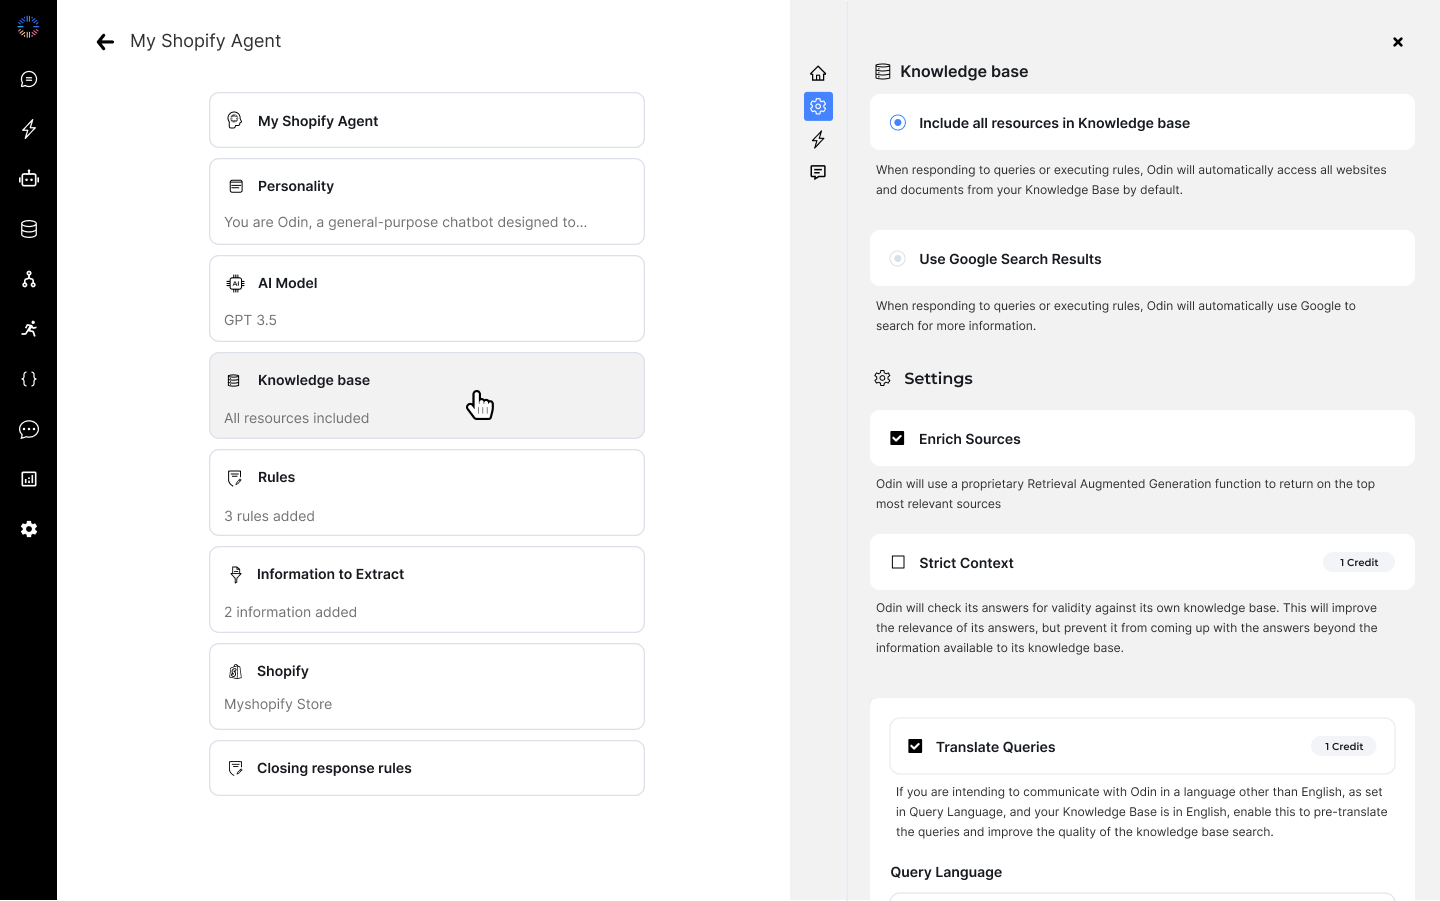Select the home icon in panel tabs

coord(818,73)
